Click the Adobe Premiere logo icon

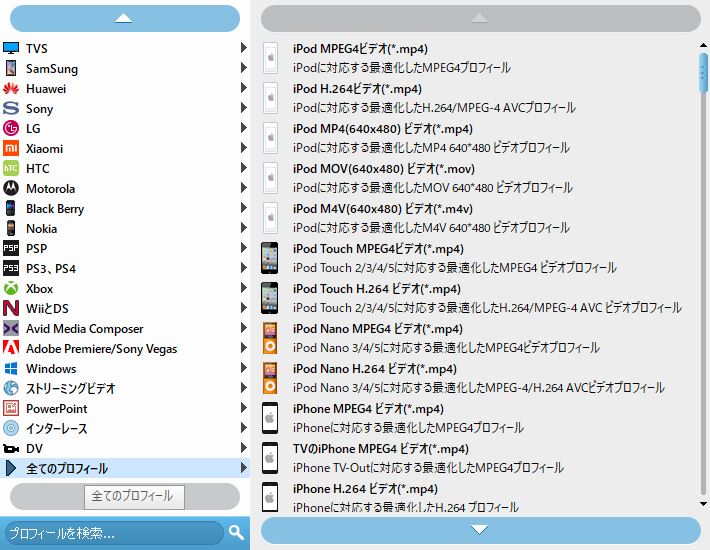11,348
